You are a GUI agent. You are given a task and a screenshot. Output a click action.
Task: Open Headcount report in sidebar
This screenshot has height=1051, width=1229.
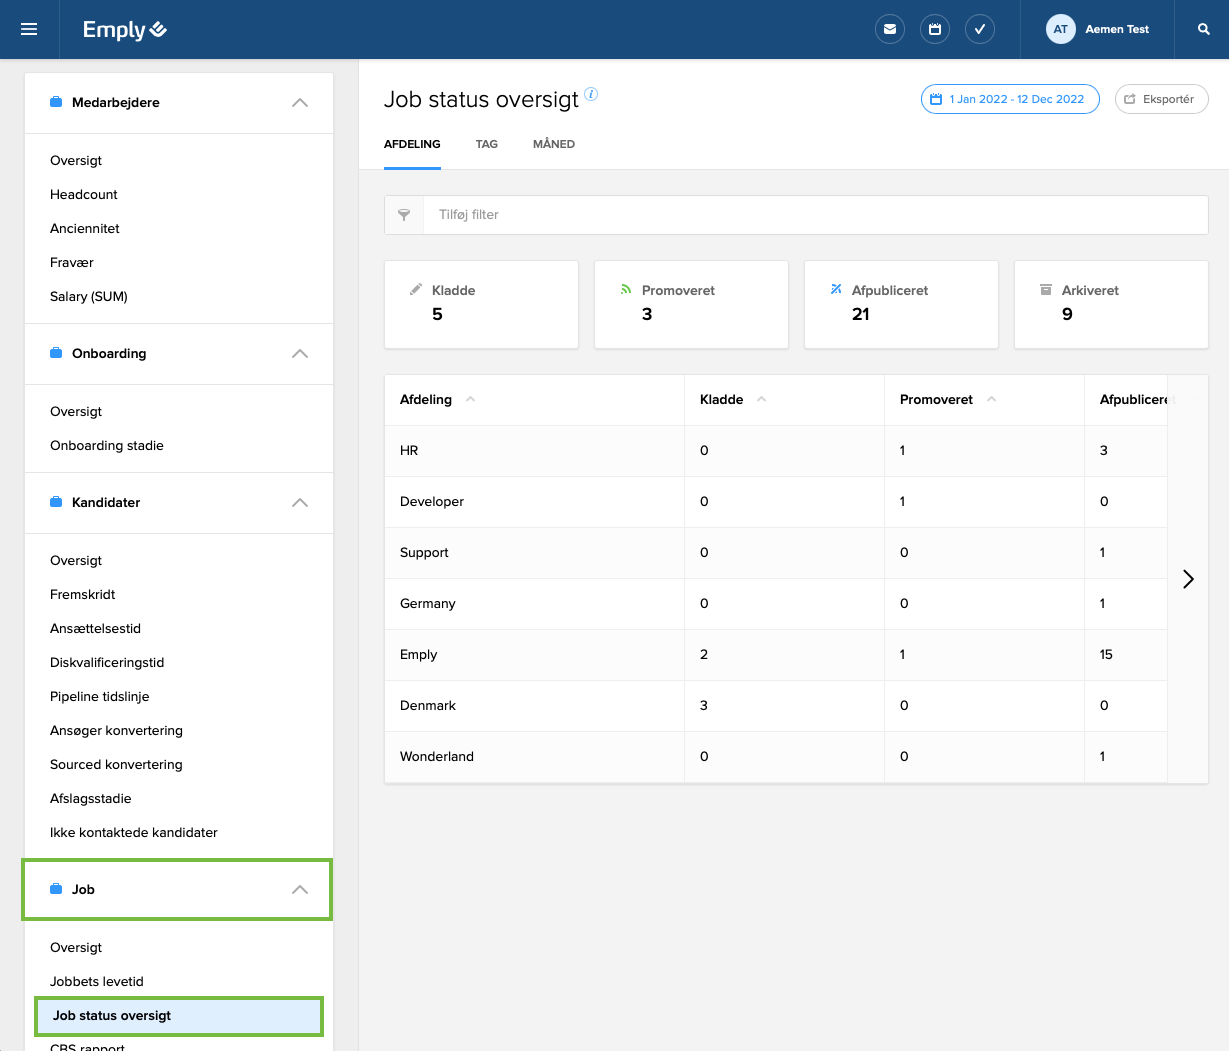coord(84,194)
